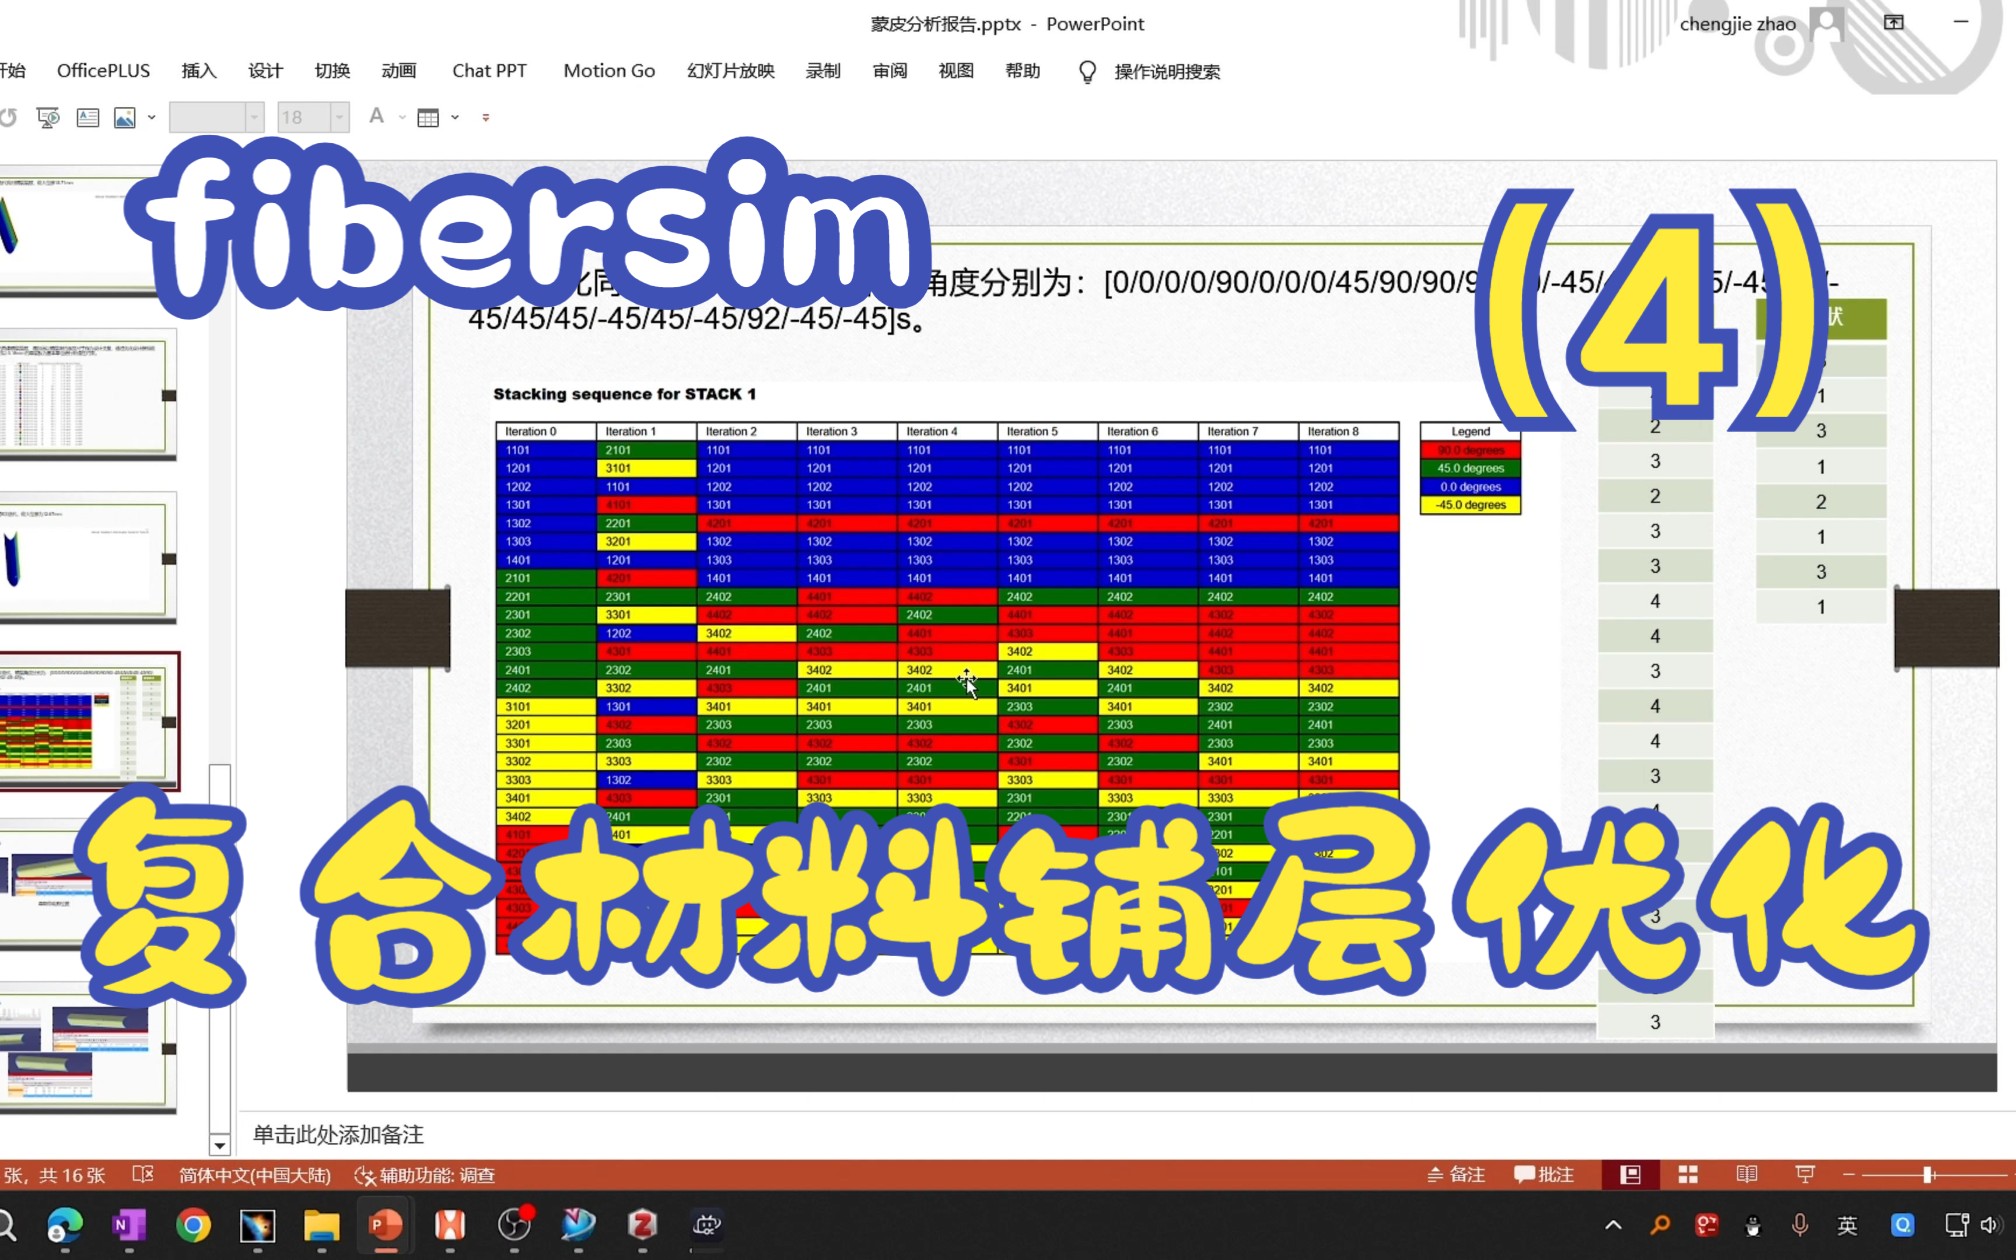This screenshot has height=1260, width=2016.
Task: Open 辅助功能: 调查 accessibility checker
Action: tap(425, 1175)
